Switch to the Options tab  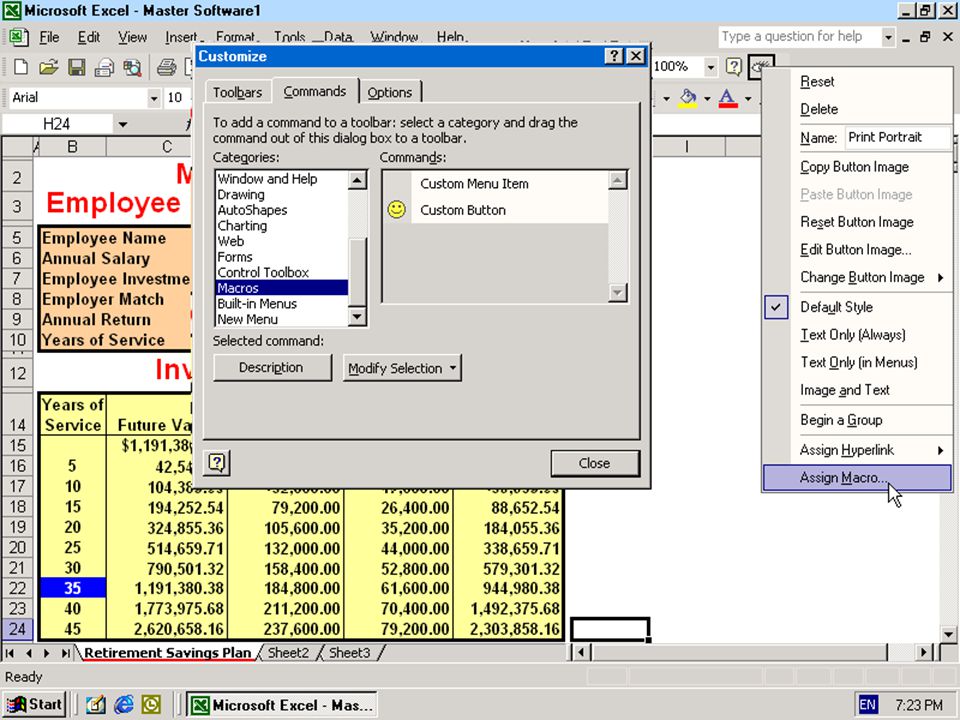389,92
